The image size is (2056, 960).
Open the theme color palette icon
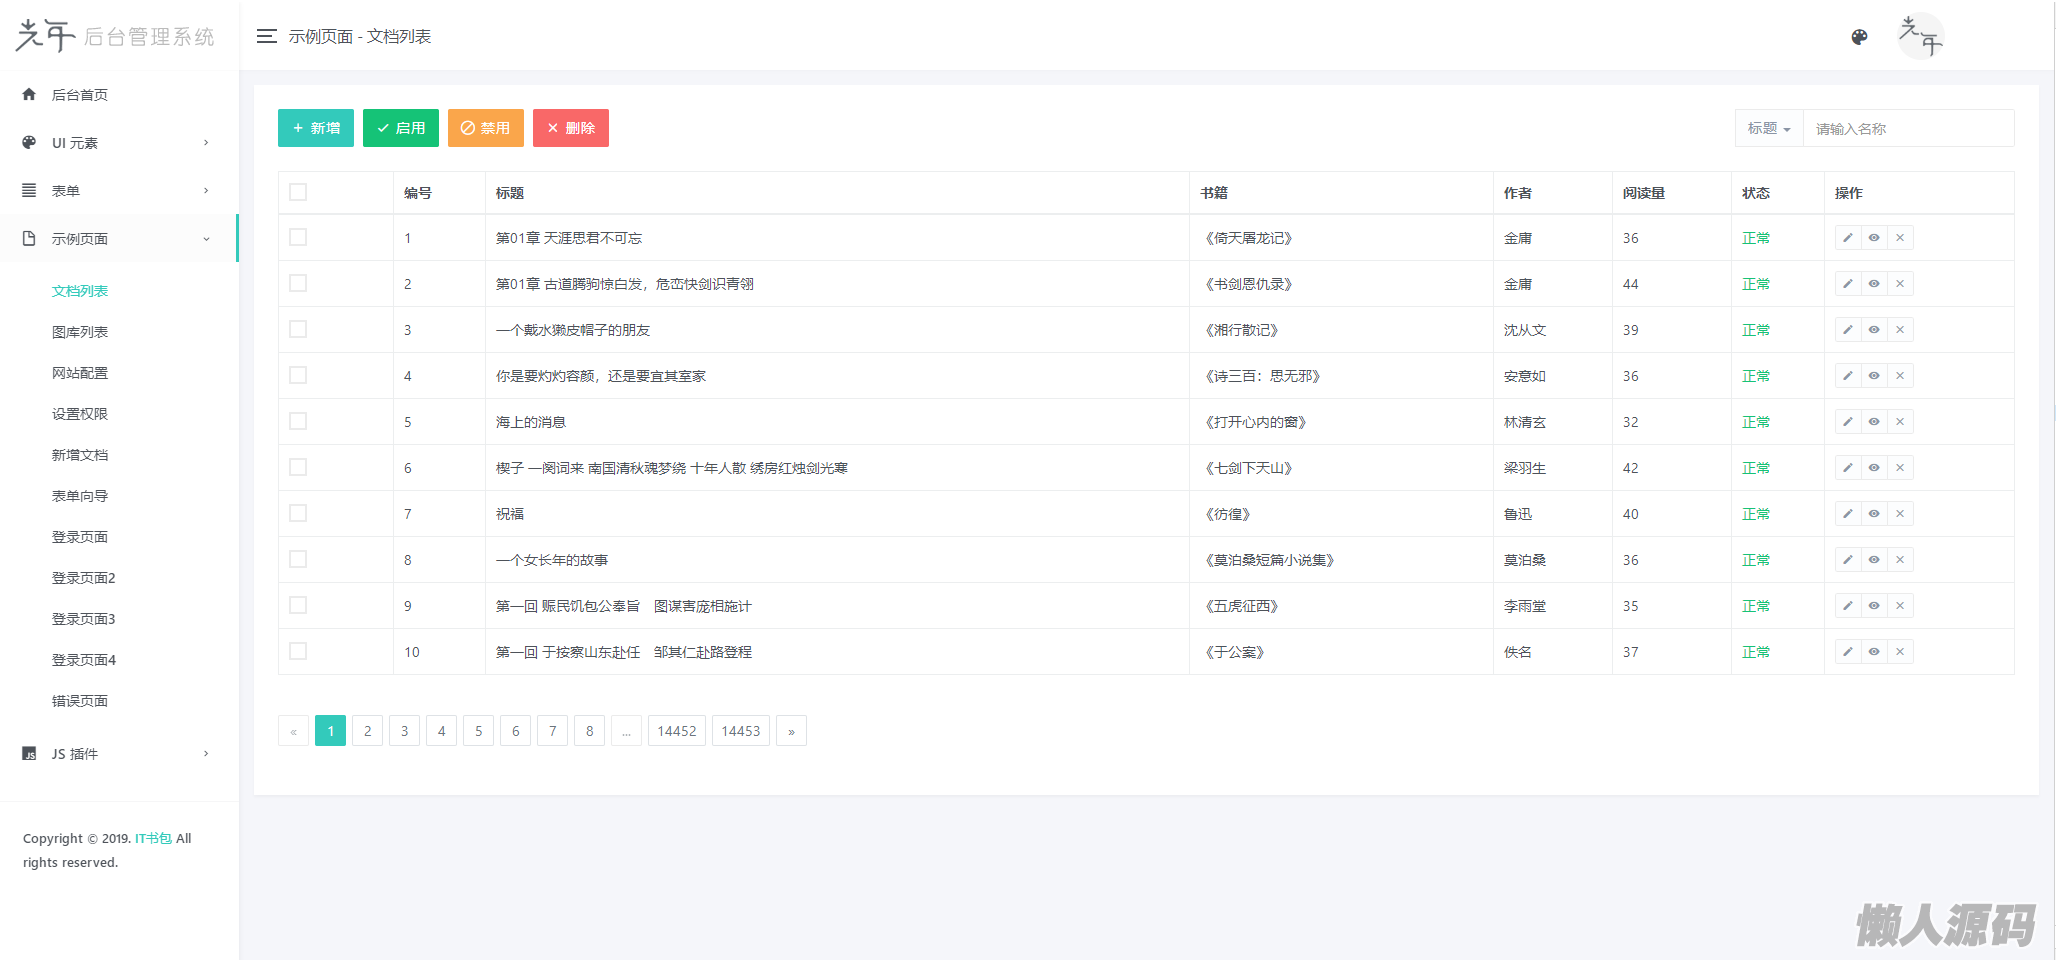coord(1859,37)
